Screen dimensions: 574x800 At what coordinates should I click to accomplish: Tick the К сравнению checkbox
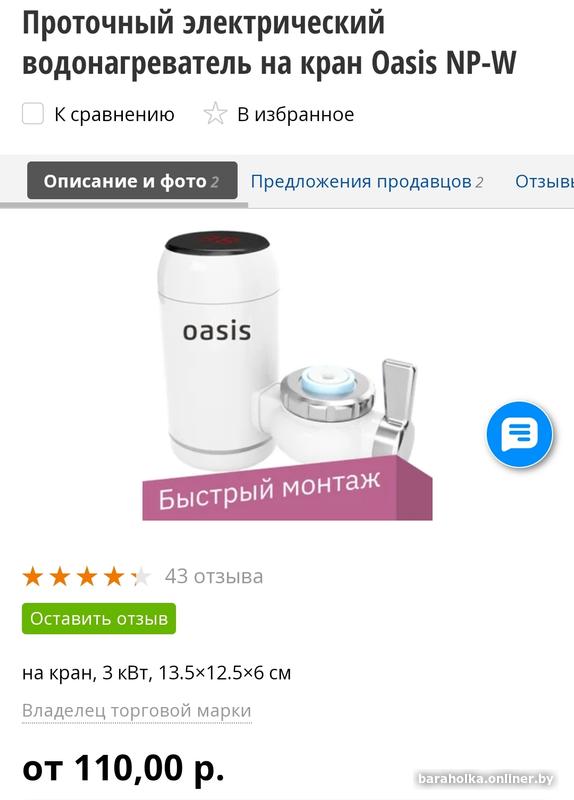click(x=33, y=114)
